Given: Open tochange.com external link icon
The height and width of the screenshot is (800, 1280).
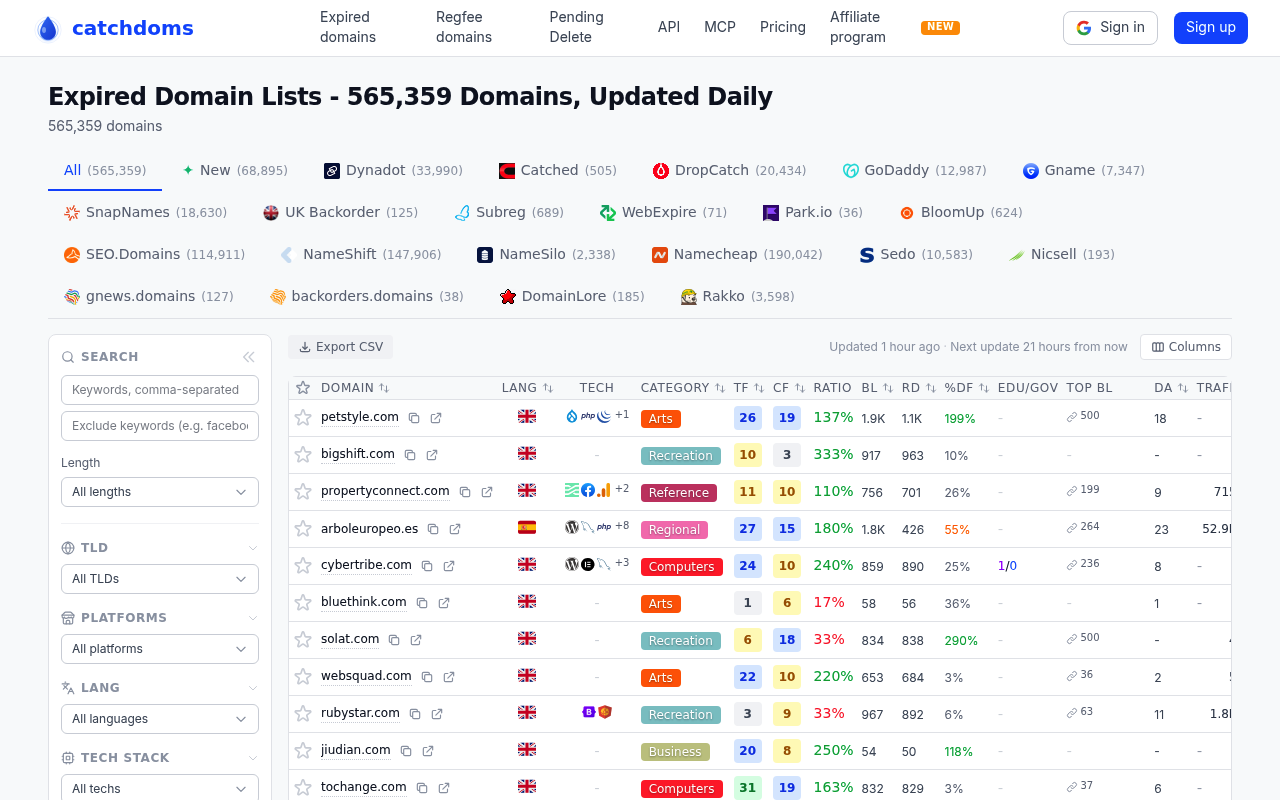Looking at the screenshot, I should tap(444, 788).
